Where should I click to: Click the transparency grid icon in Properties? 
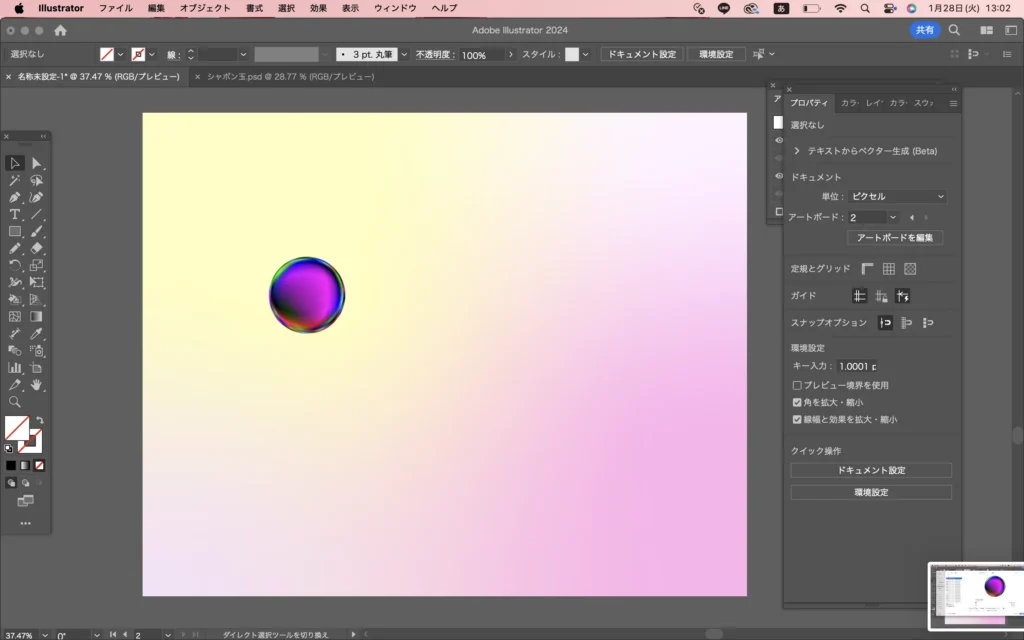coord(910,269)
